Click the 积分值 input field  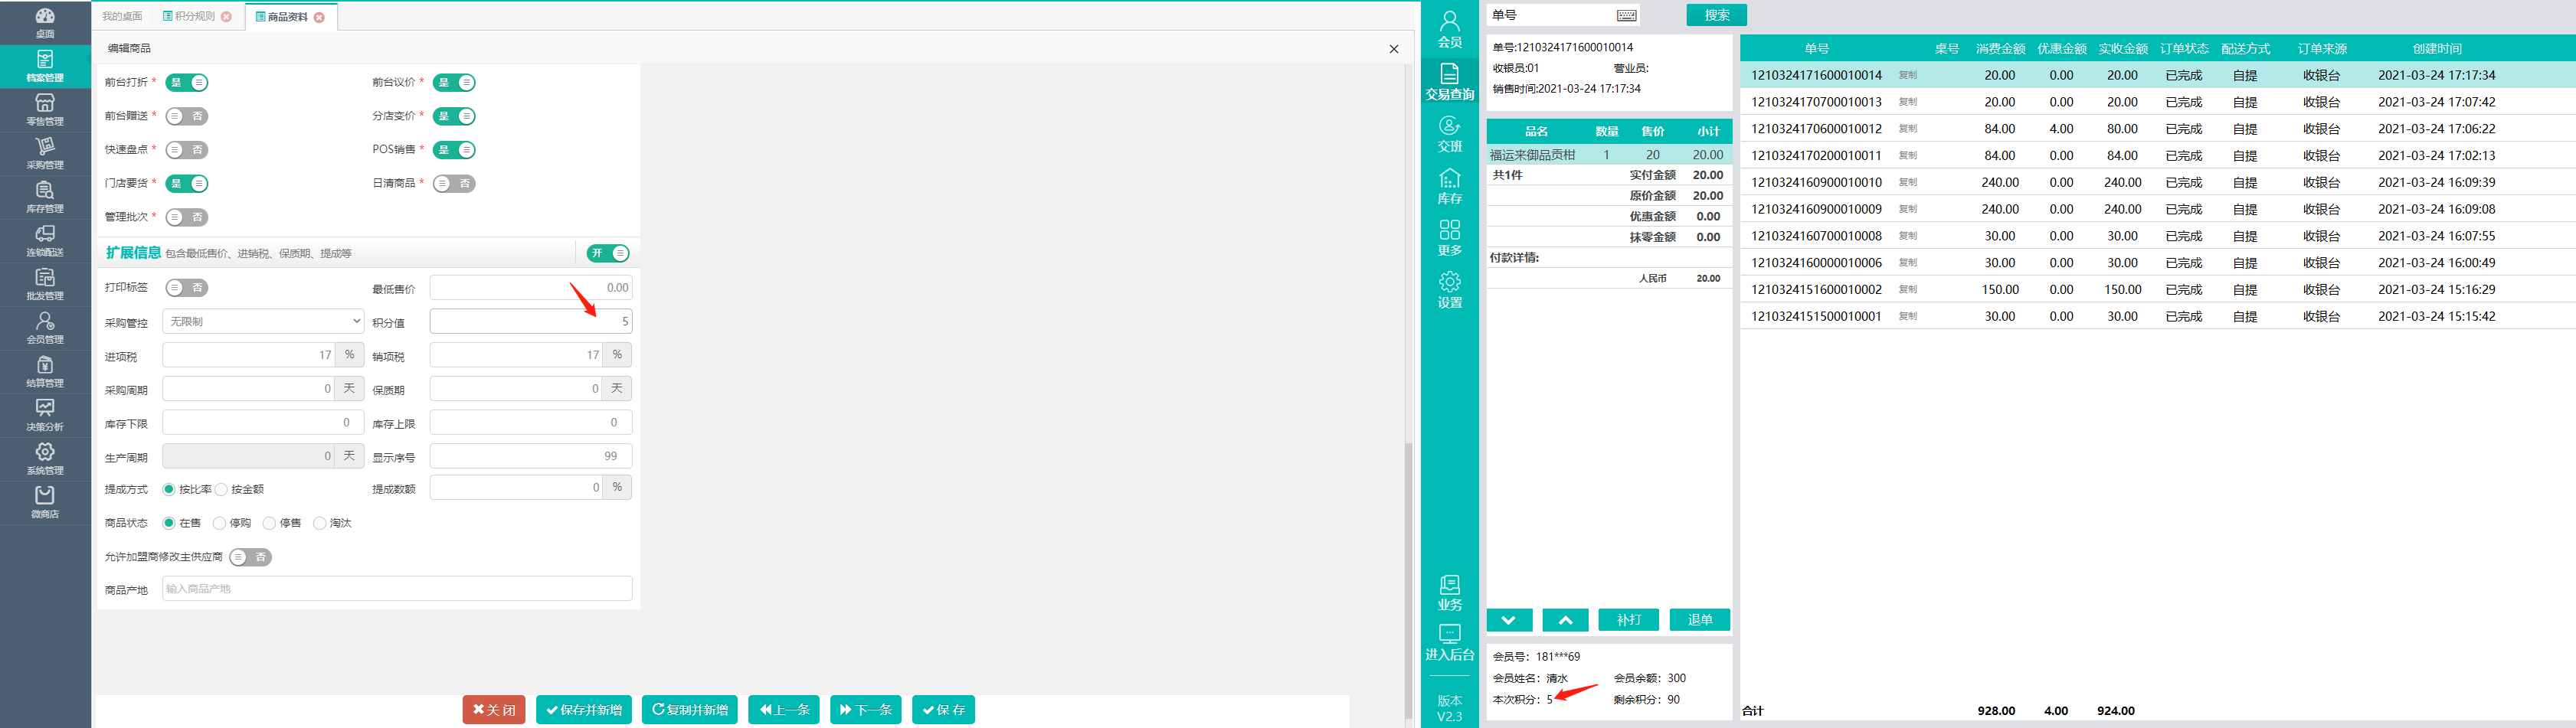(531, 321)
